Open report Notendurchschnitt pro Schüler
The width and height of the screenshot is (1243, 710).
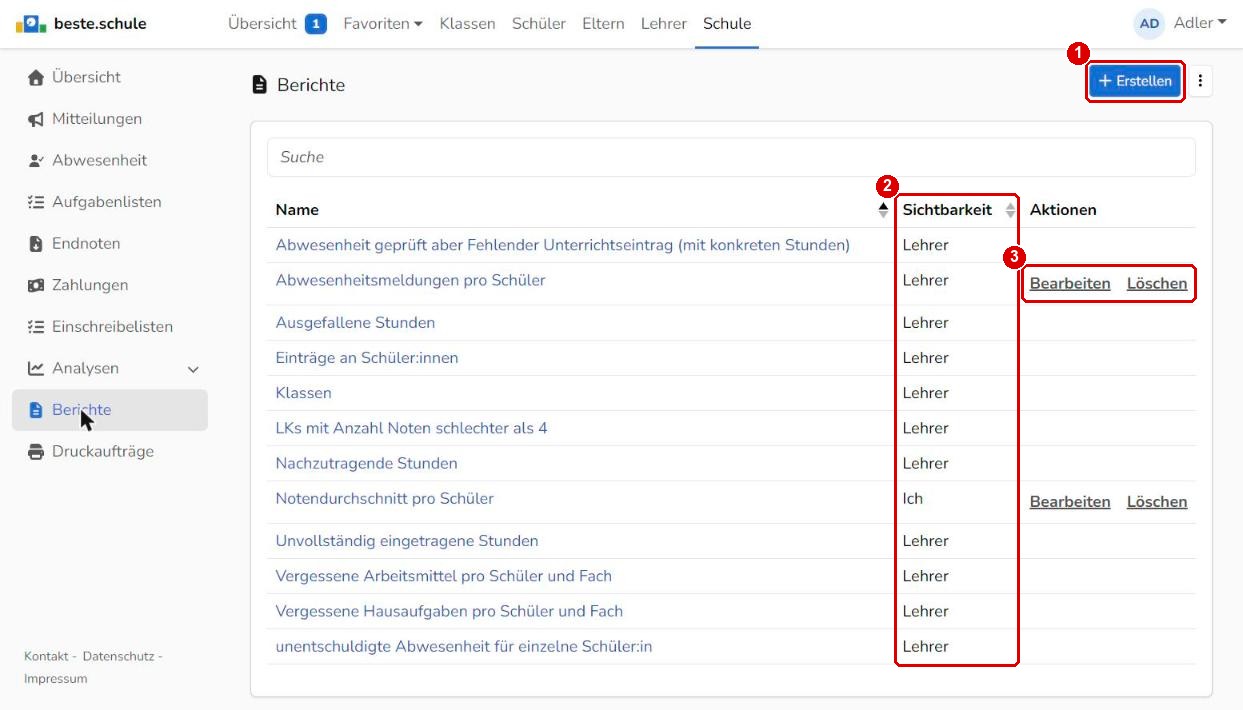tap(384, 498)
